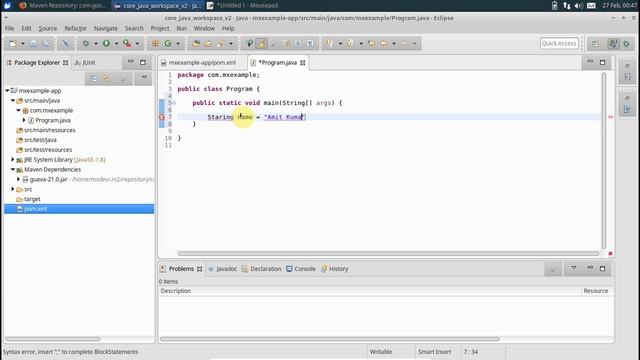Click the editor horizontal scrollbar

point(389,253)
